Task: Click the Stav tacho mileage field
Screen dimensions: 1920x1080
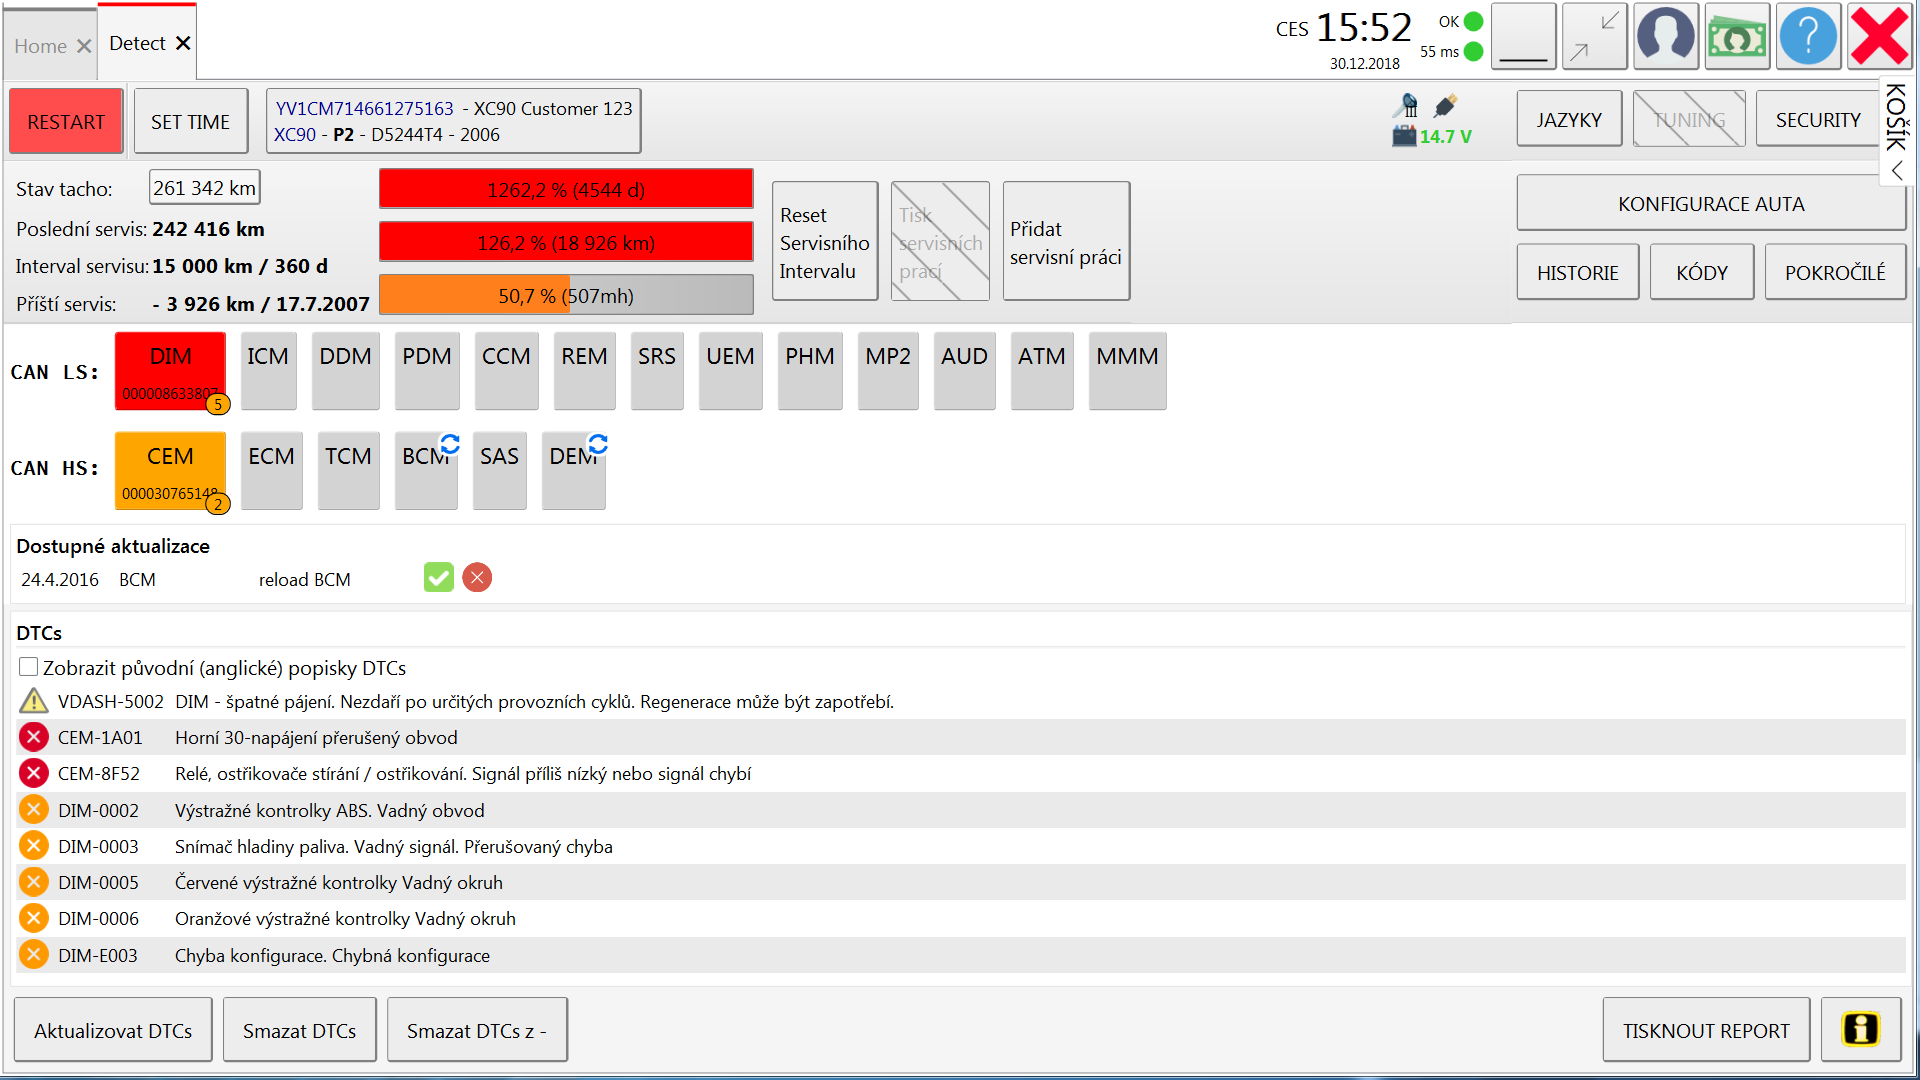Action: (x=204, y=188)
